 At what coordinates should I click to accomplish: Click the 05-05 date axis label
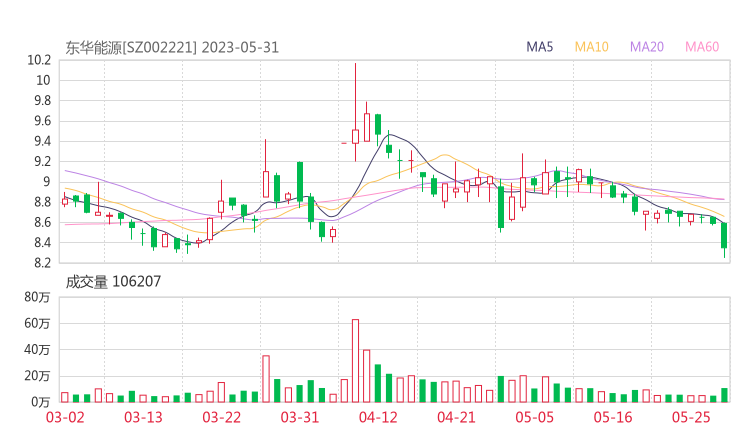[535, 417]
